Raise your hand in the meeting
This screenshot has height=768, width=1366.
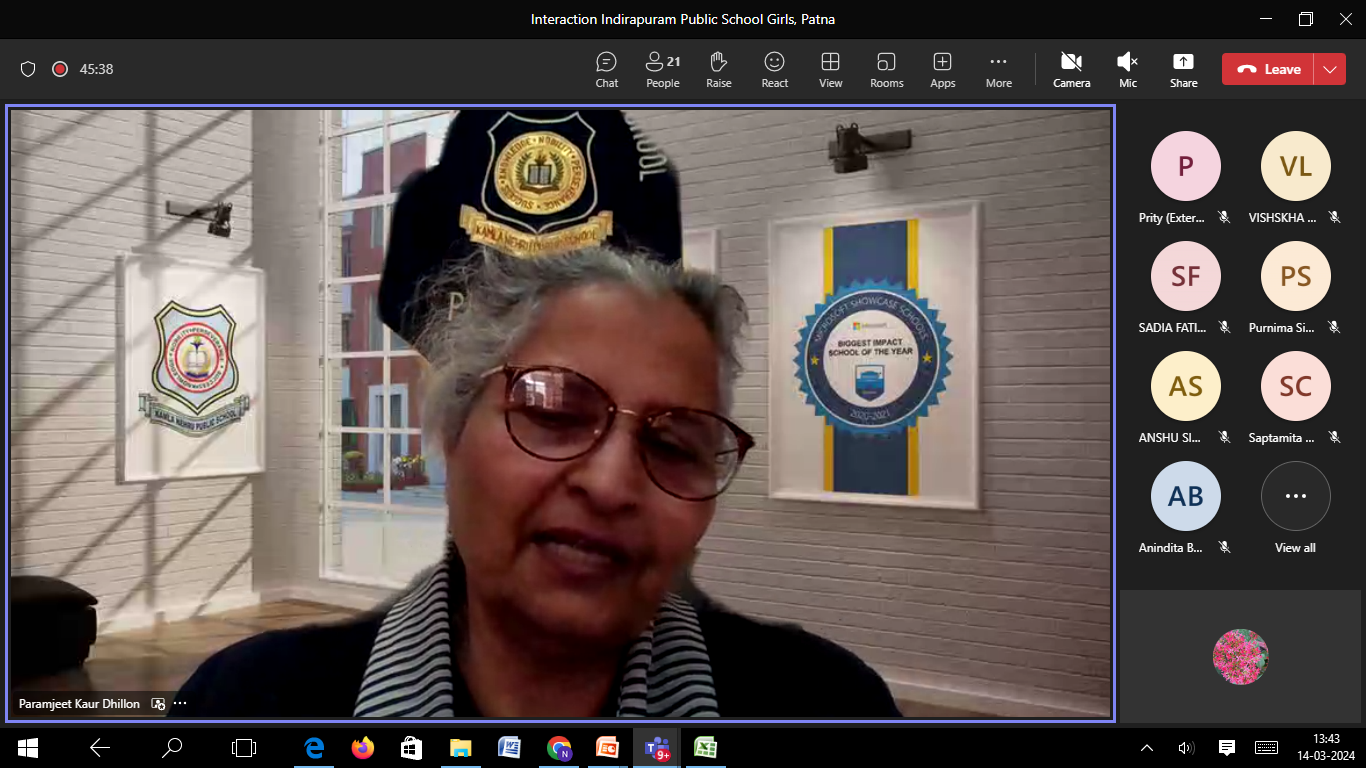pos(718,69)
